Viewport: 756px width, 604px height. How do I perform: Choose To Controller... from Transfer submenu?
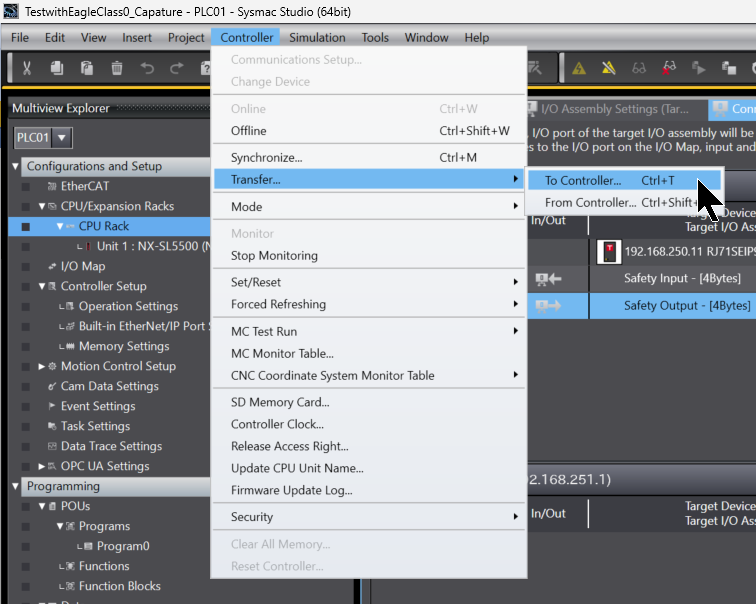pos(624,181)
